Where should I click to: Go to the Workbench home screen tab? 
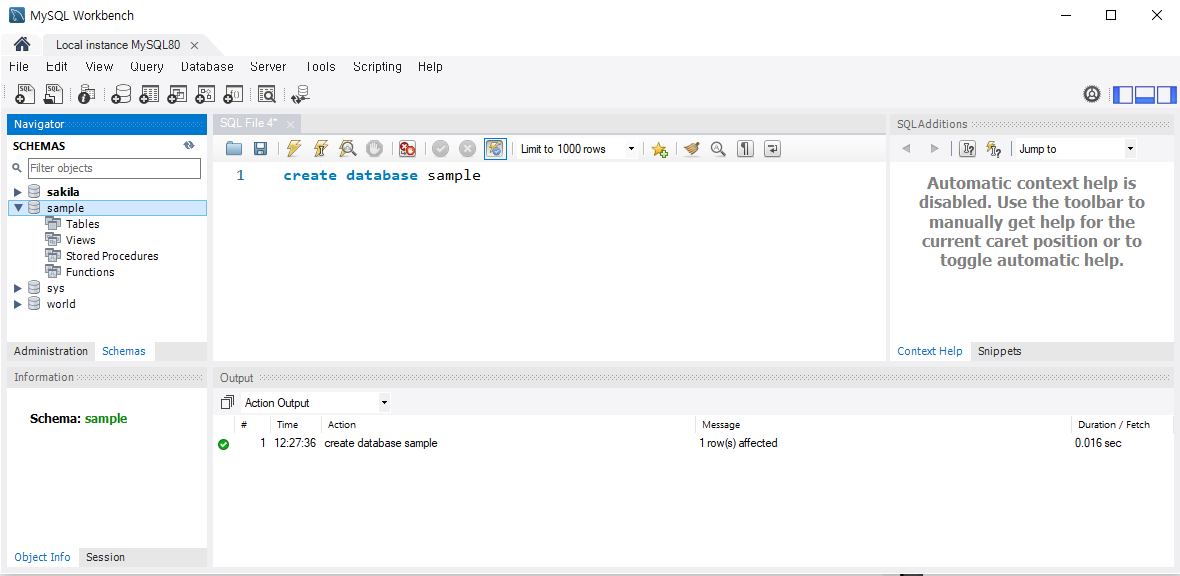pos(22,44)
